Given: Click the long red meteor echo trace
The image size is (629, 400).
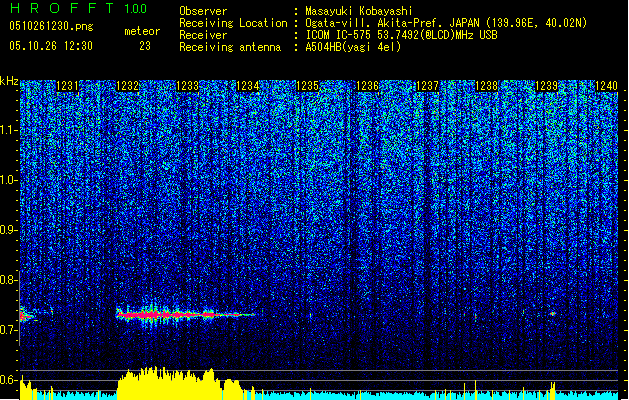Looking at the screenshot, I should 185,315.
